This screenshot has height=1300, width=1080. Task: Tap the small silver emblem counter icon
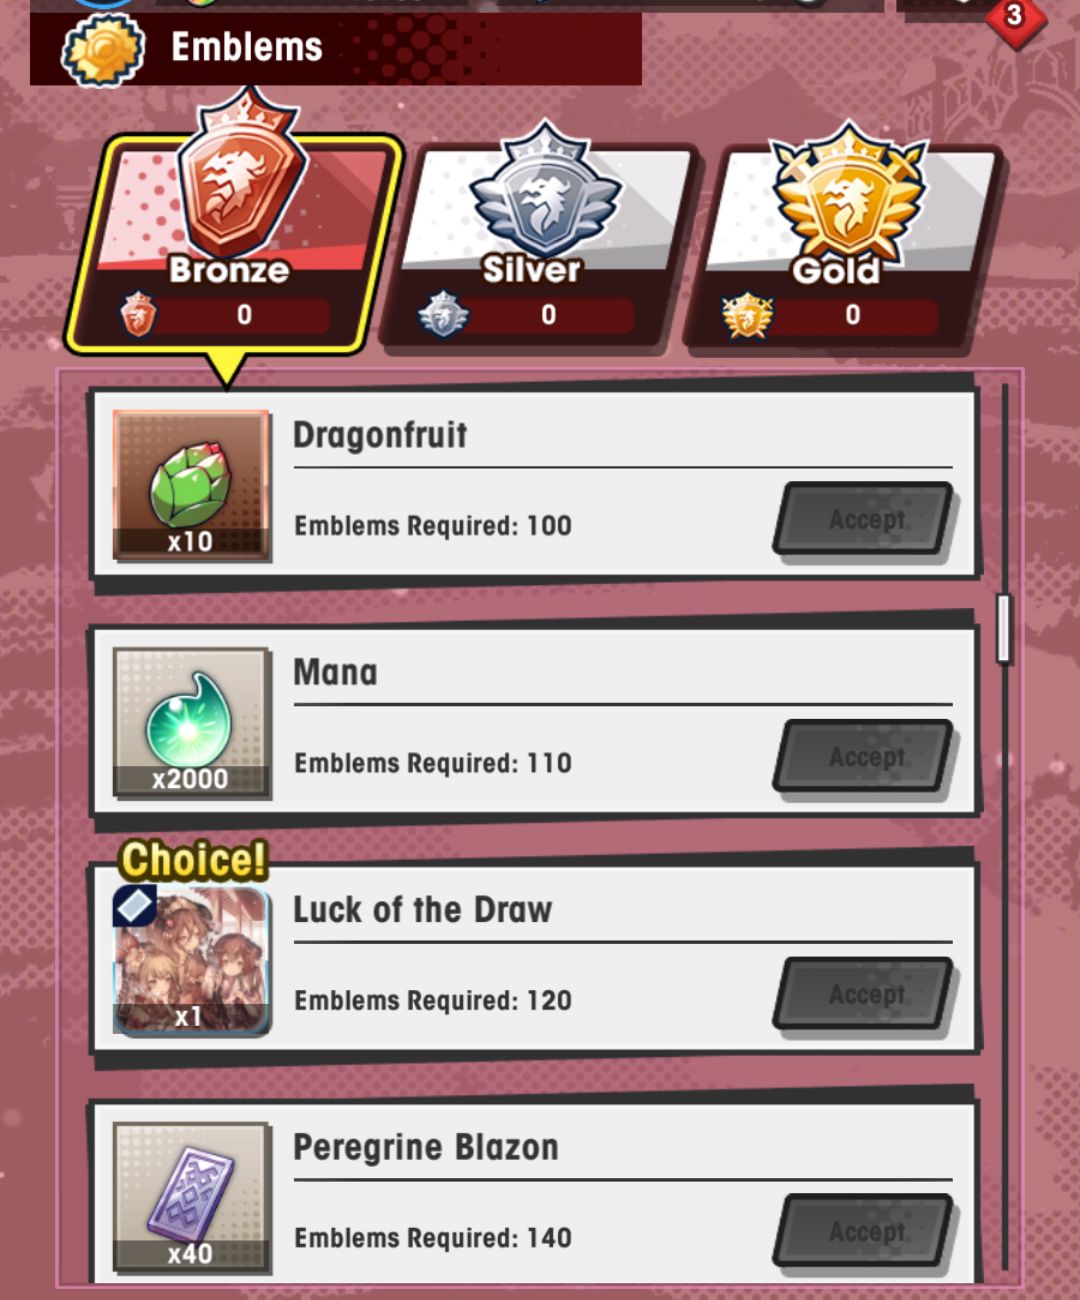pyautogui.click(x=443, y=314)
